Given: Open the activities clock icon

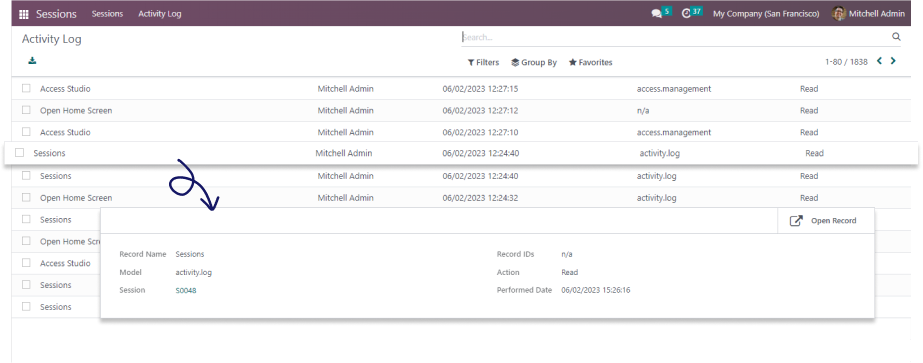Looking at the screenshot, I should point(686,14).
